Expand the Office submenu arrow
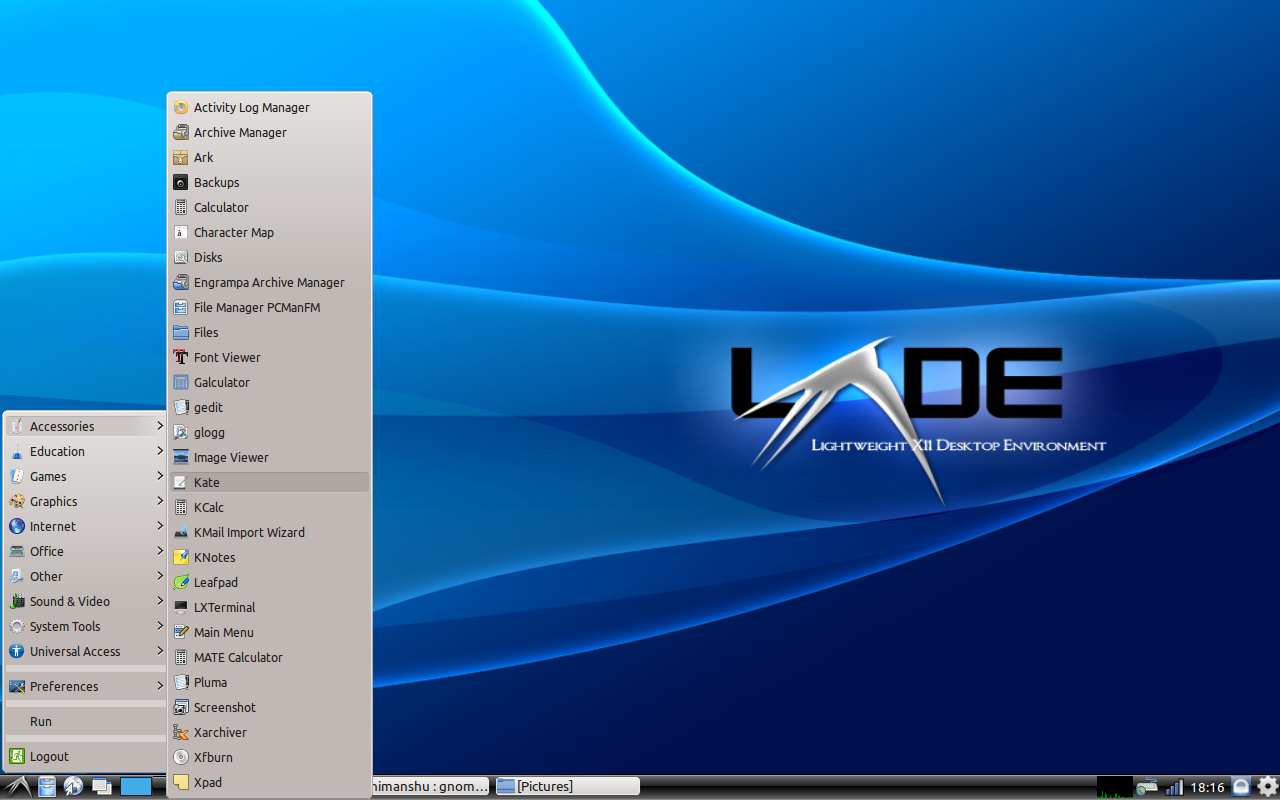Image resolution: width=1280 pixels, height=800 pixels. click(160, 551)
